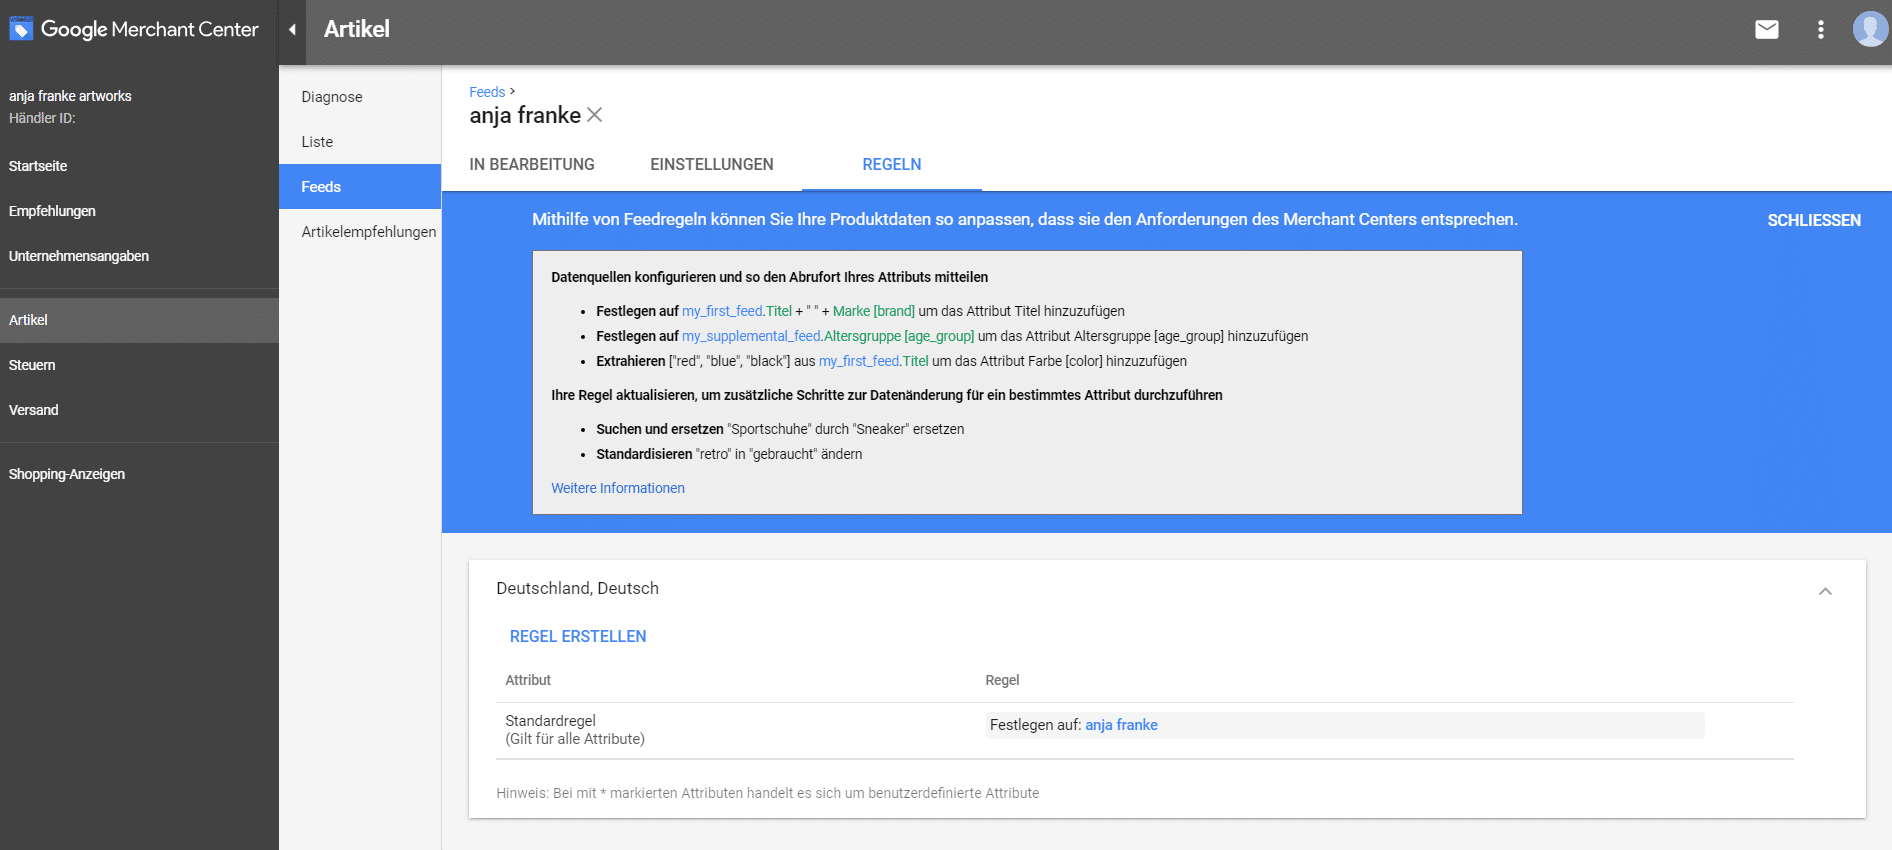This screenshot has width=1892, height=850.
Task: Click the my_supplemental_feed.Altersgruppe example text
Action: tap(828, 336)
